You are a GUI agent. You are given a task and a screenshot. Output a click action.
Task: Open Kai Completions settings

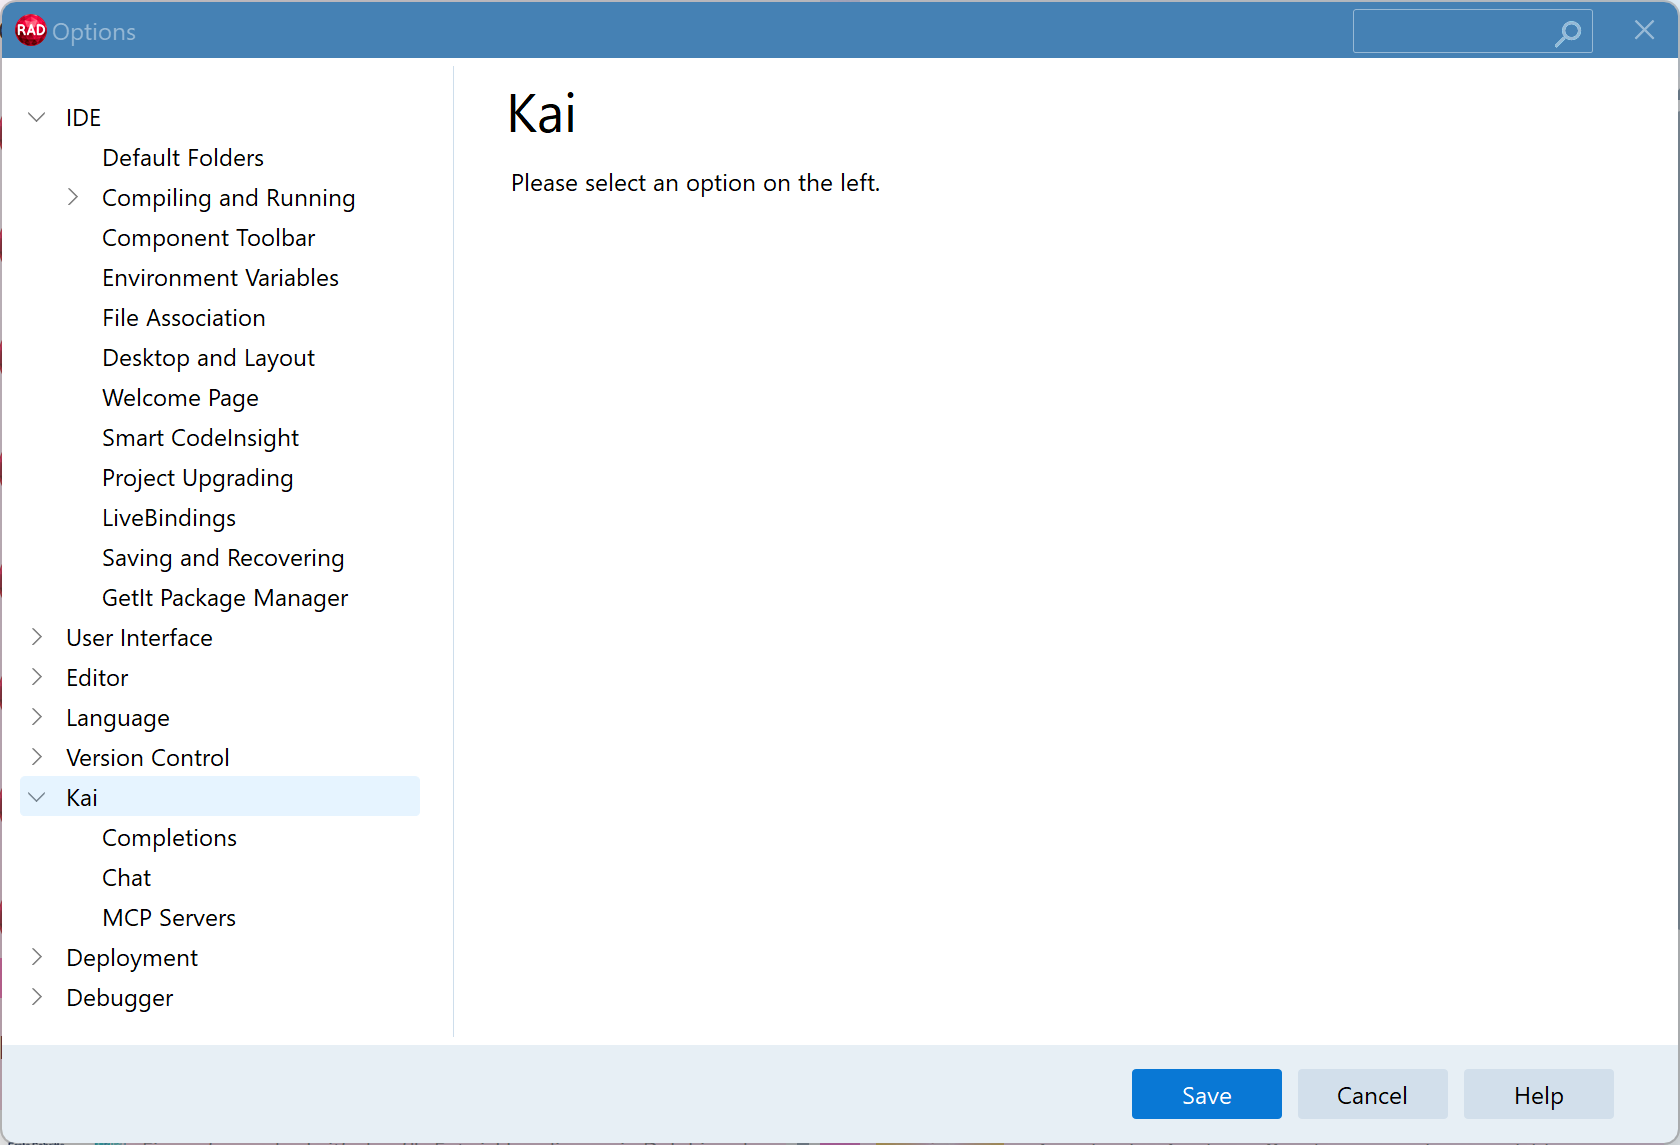tap(170, 838)
